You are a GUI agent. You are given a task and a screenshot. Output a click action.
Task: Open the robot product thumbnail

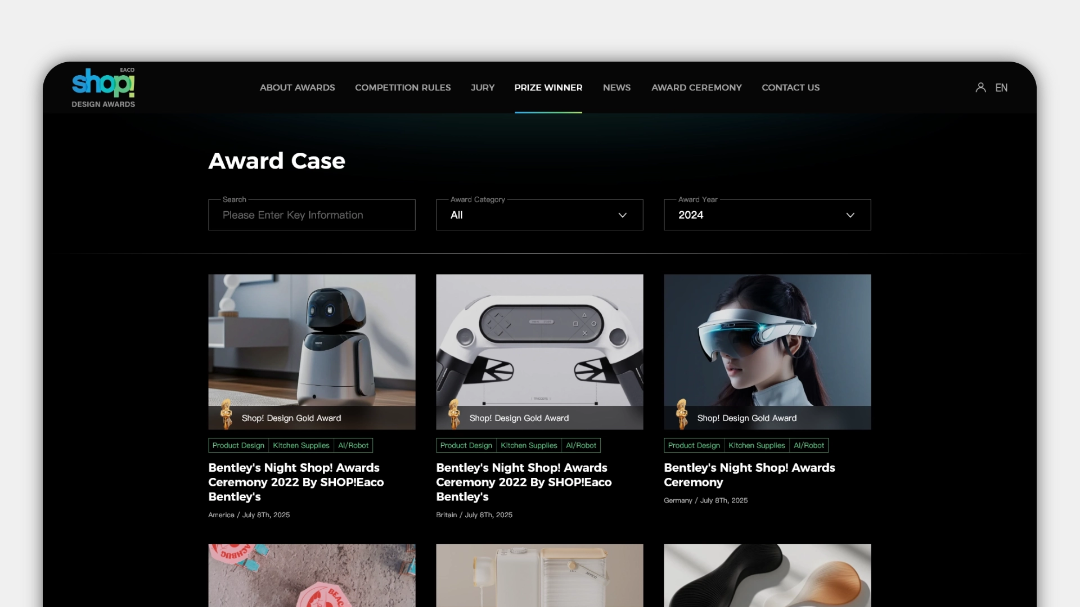click(311, 340)
